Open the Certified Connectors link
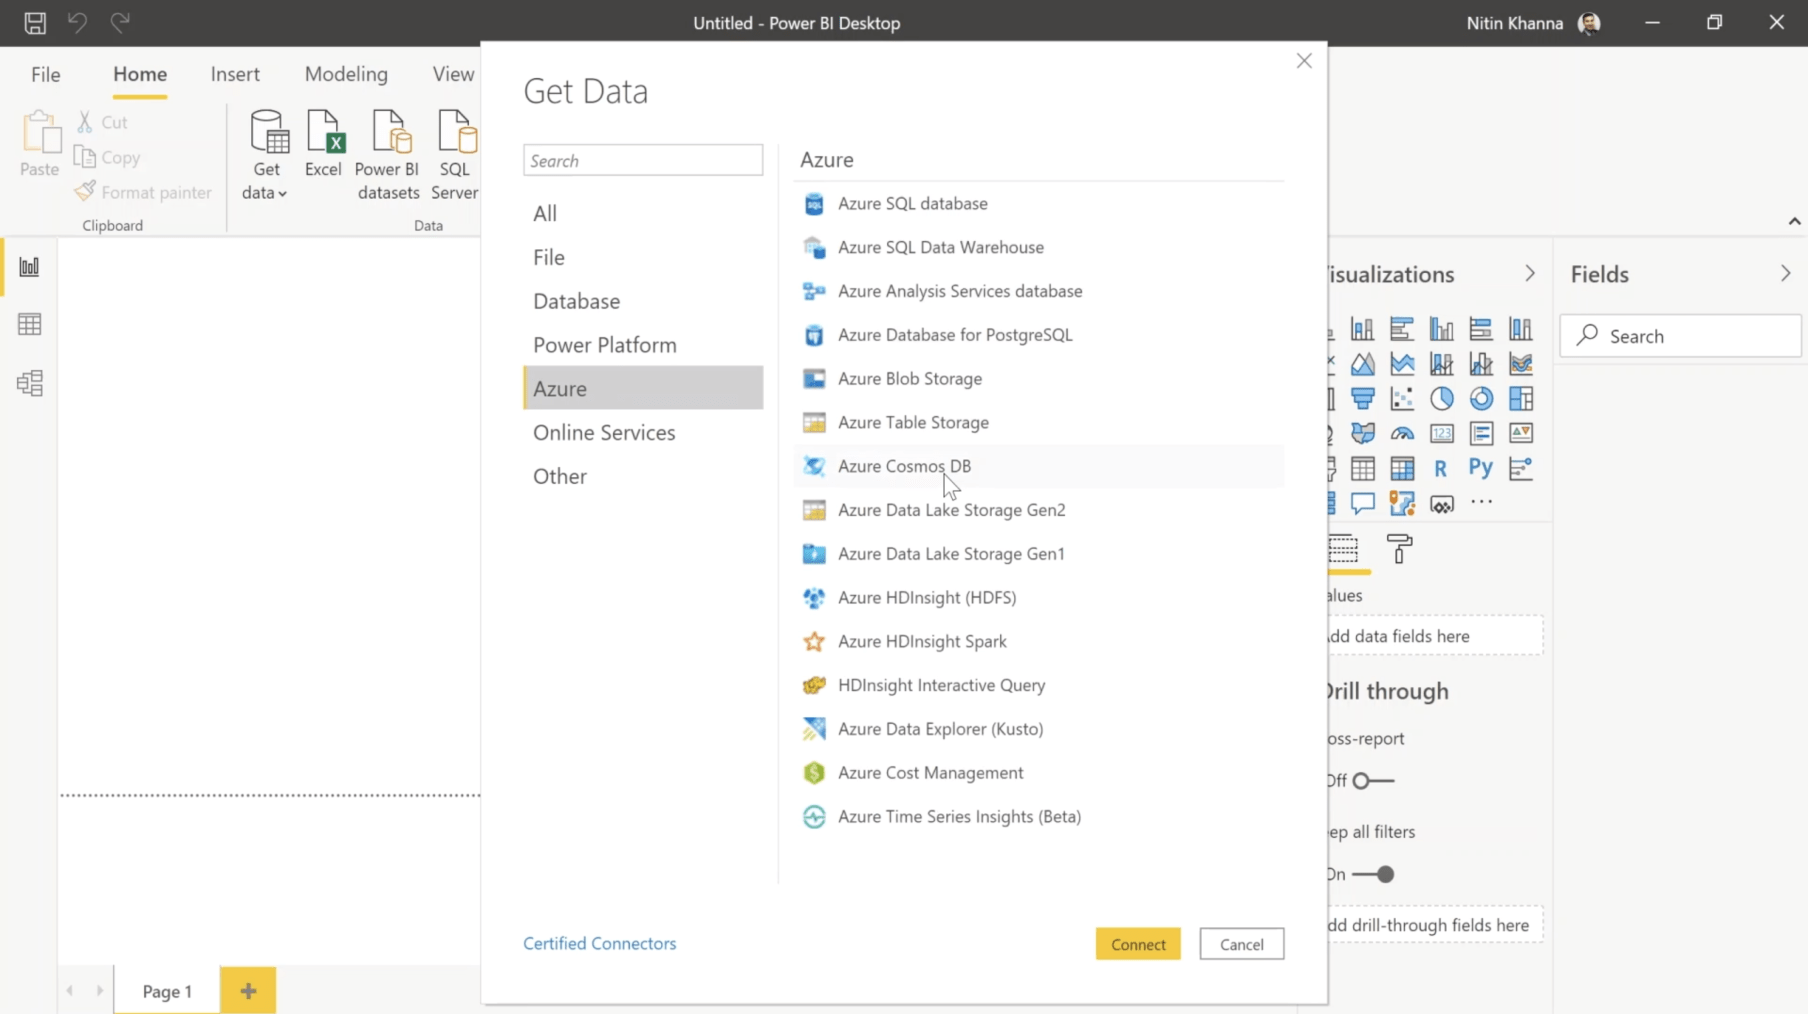The width and height of the screenshot is (1808, 1014). coord(600,943)
